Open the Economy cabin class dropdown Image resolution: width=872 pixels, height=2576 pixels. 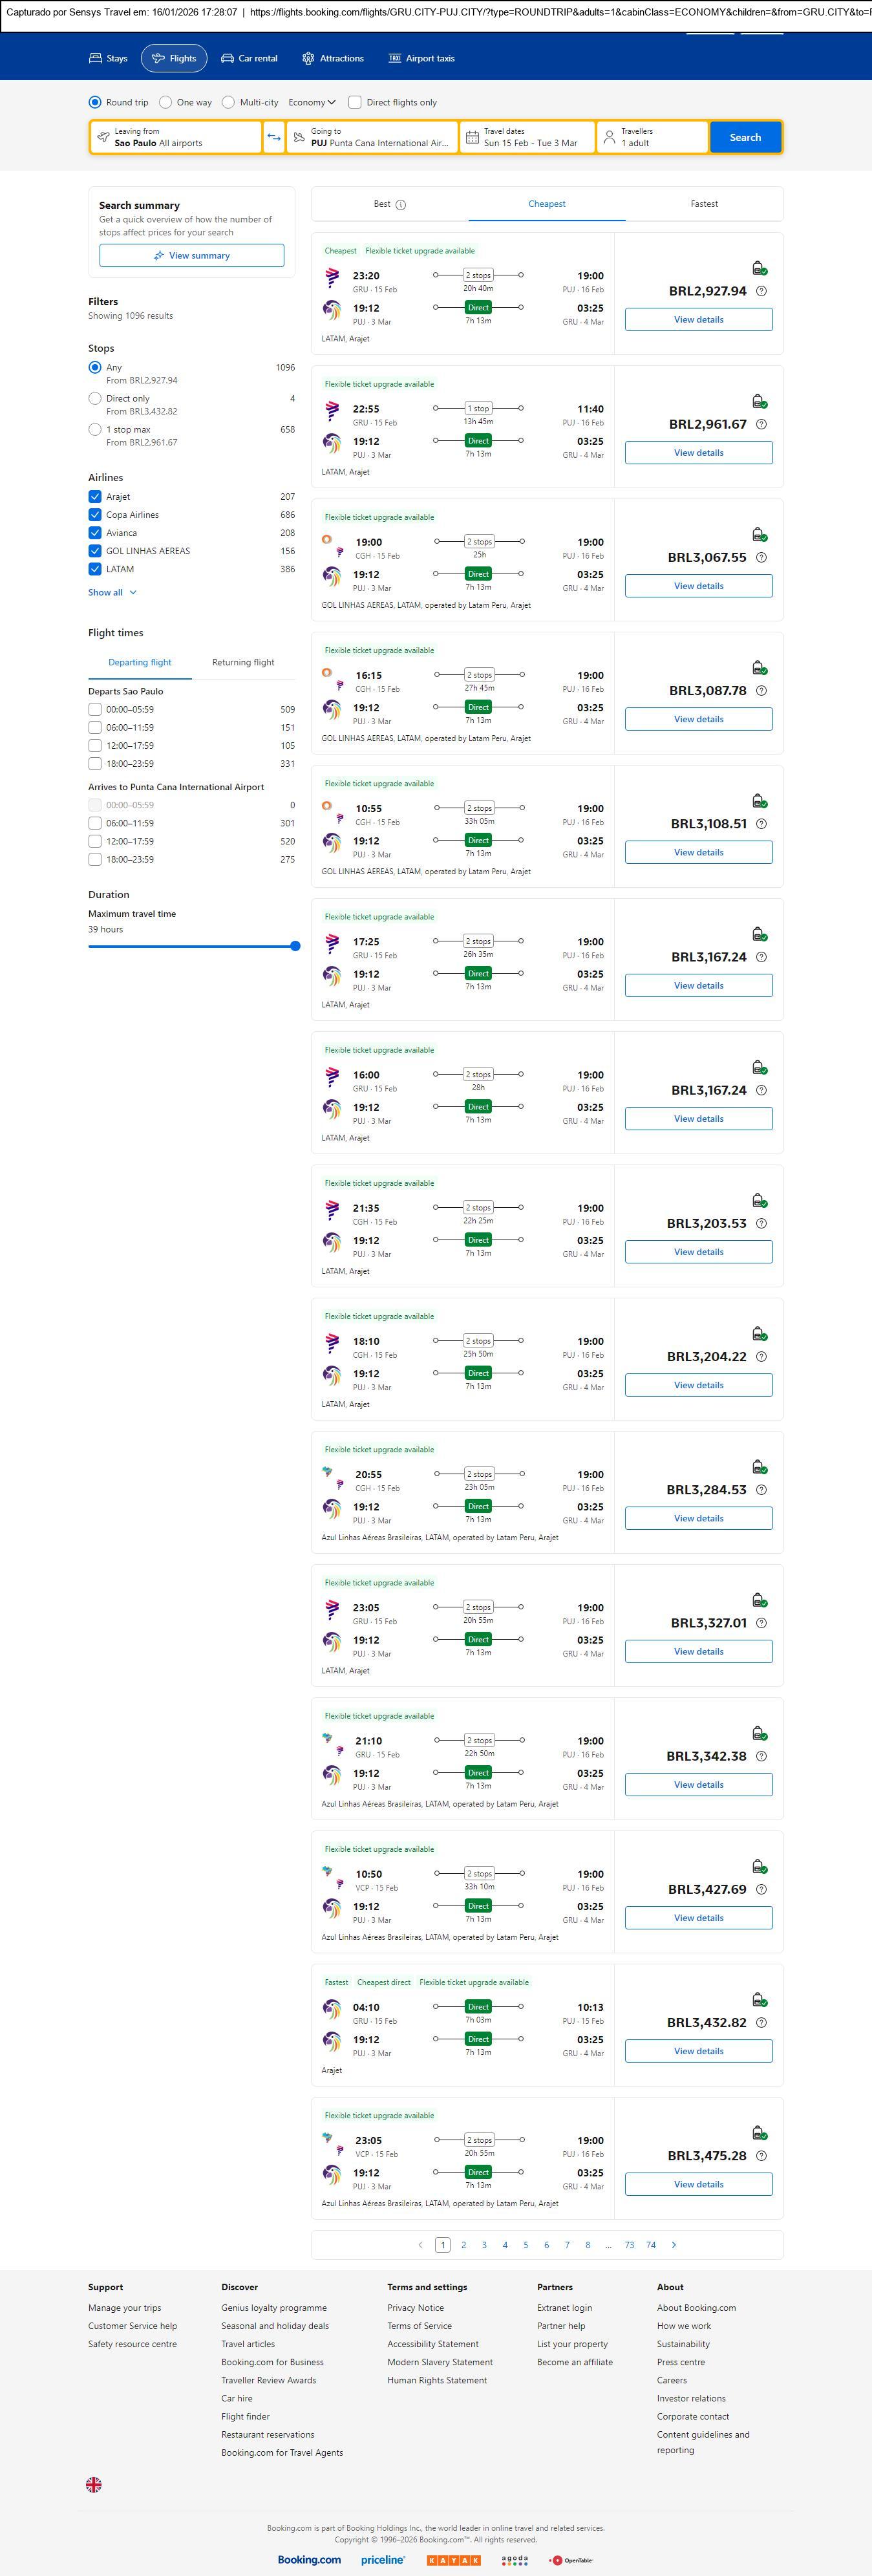pyautogui.click(x=312, y=102)
